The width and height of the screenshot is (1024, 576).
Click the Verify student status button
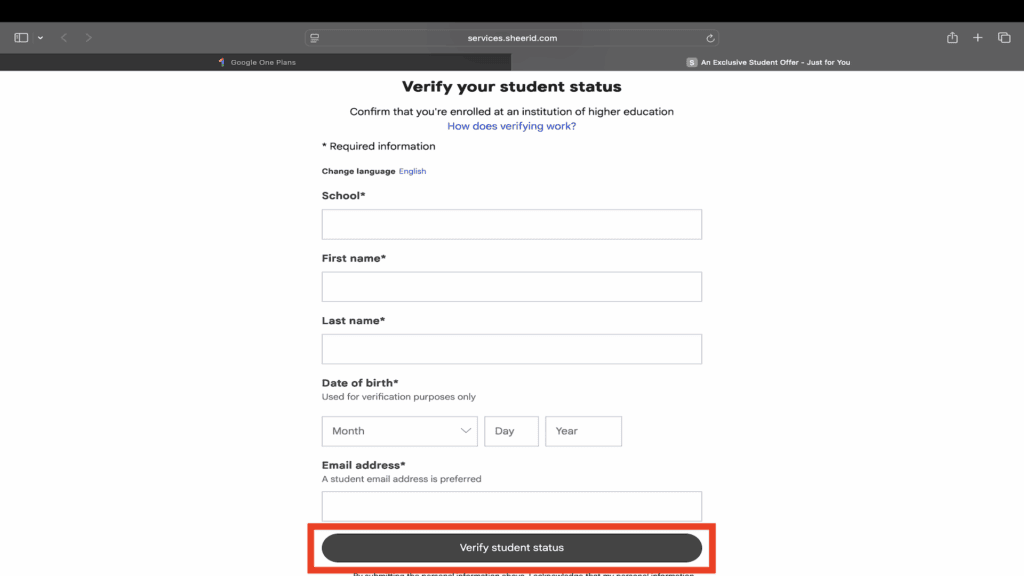[x=511, y=547]
